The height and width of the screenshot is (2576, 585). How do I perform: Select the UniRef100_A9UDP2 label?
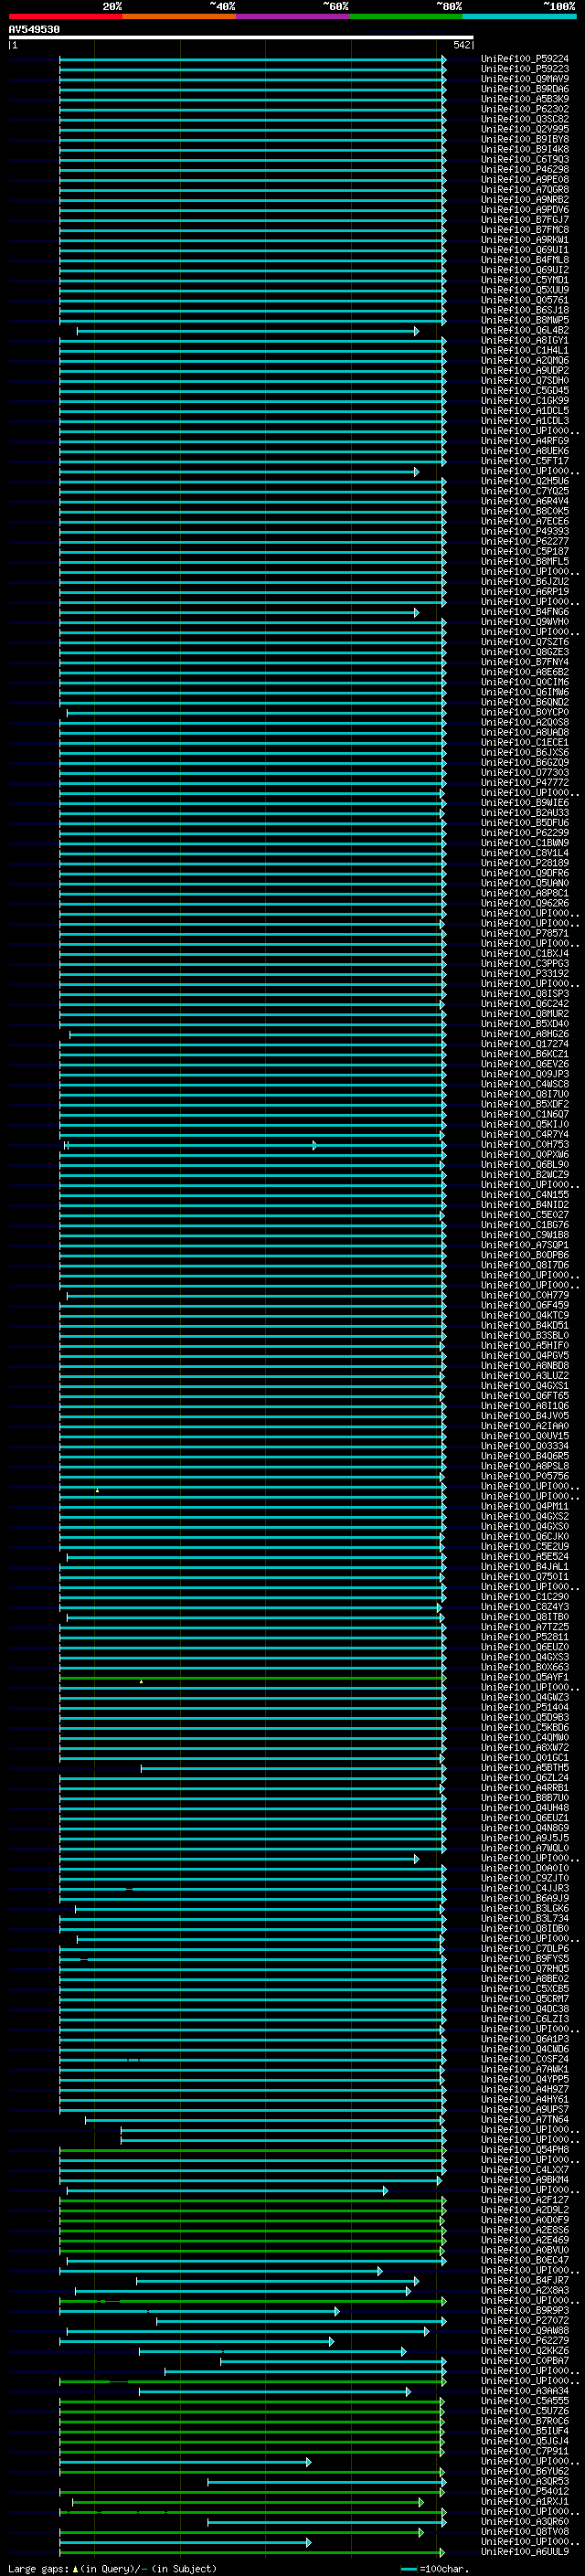(525, 370)
